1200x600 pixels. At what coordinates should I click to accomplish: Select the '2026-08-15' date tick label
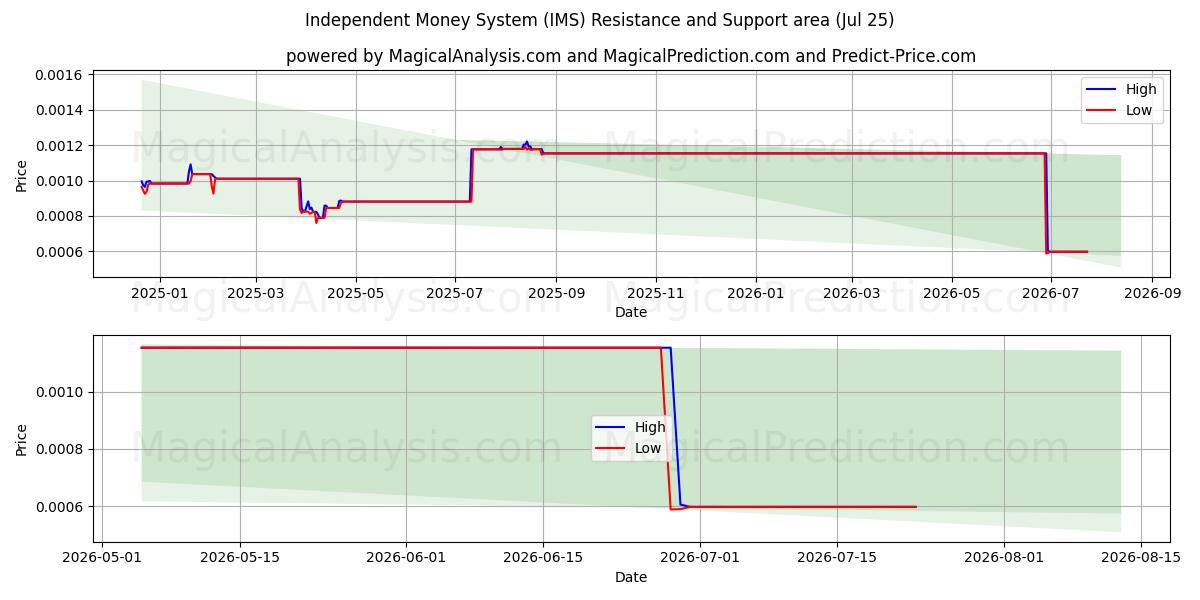tap(1140, 558)
